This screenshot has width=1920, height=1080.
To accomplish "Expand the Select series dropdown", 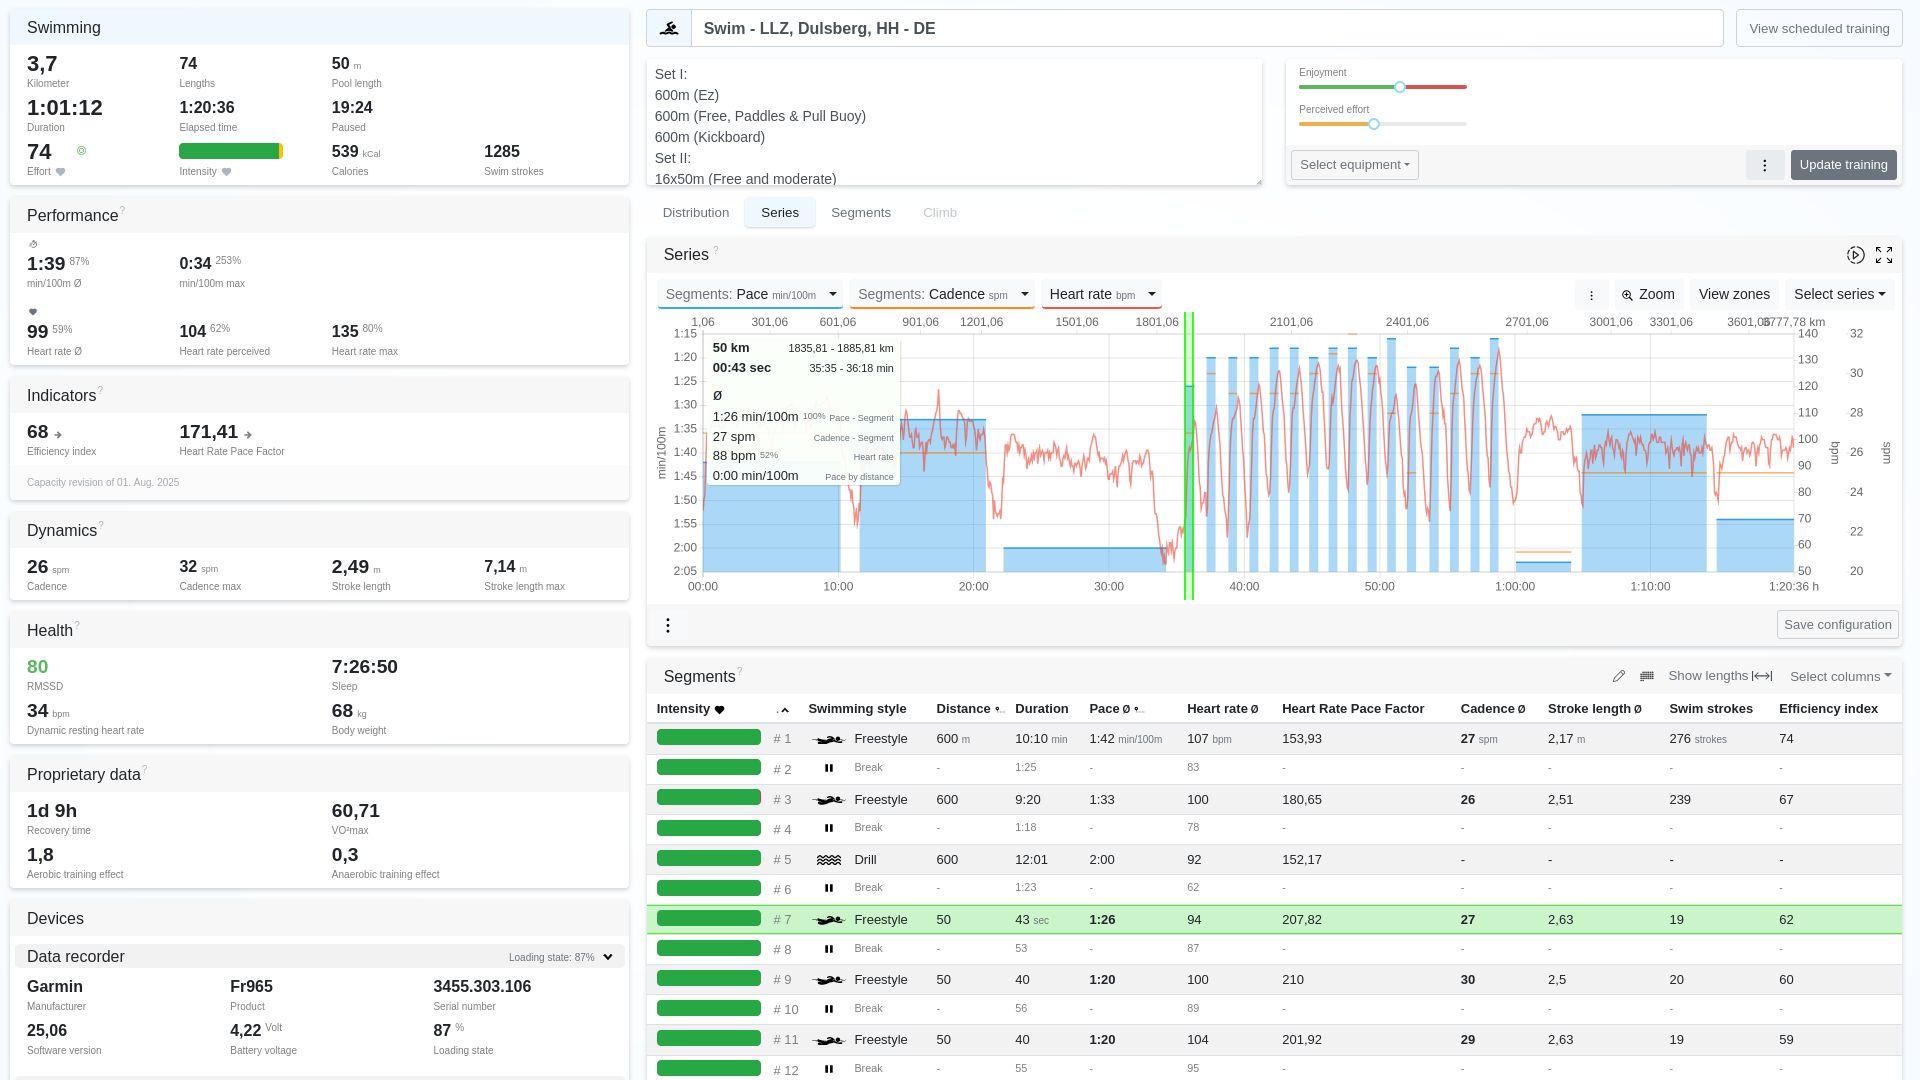I will (1839, 294).
